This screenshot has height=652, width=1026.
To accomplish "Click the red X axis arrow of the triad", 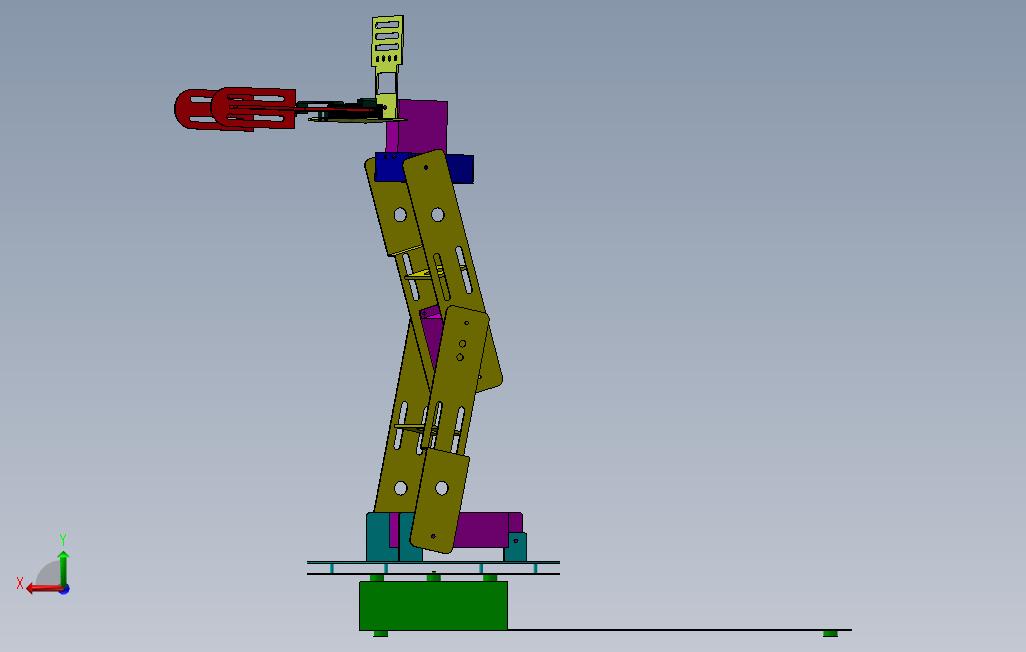I will point(43,589).
